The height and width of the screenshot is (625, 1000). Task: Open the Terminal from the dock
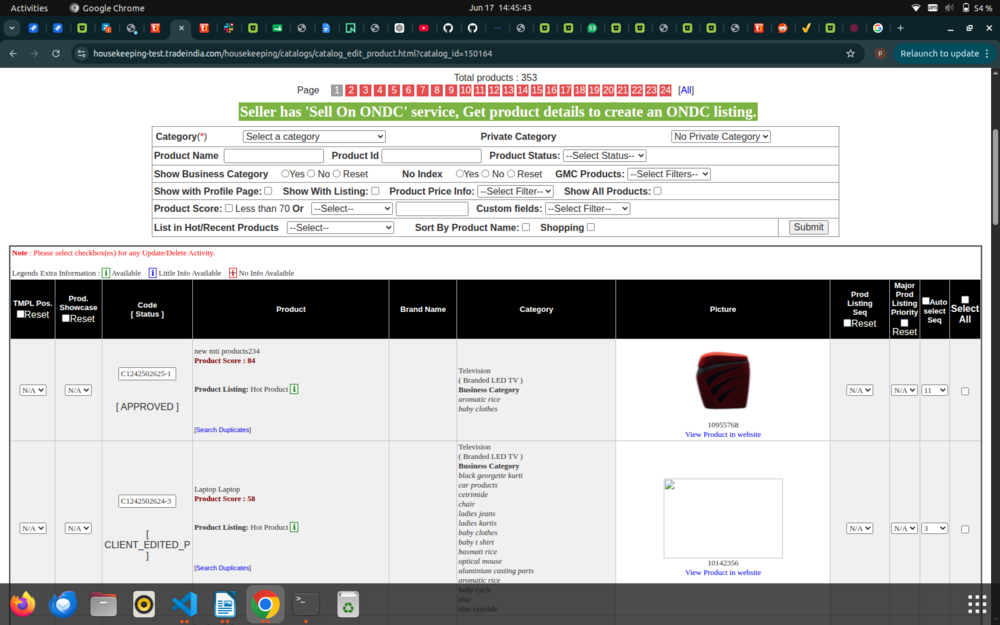[306, 604]
